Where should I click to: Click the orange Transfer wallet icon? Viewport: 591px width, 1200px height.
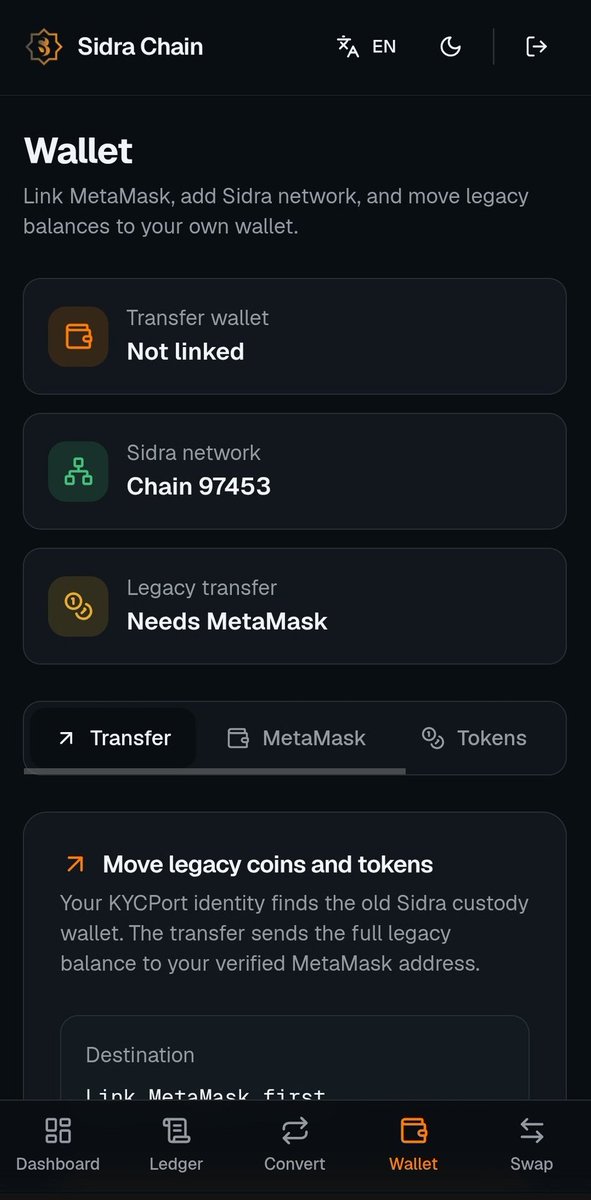pyautogui.click(x=78, y=336)
